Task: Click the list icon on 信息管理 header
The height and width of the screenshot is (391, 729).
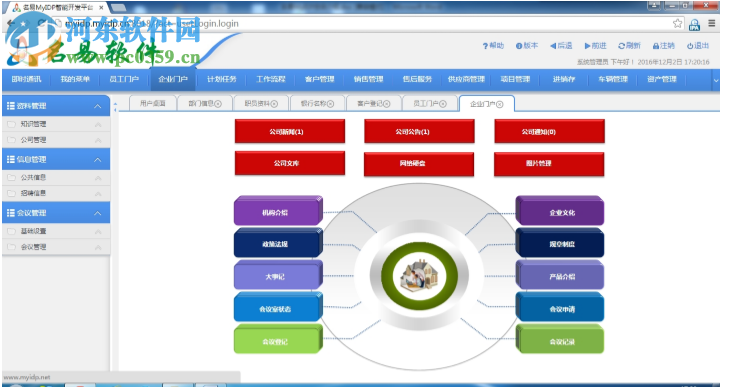Action: point(11,159)
